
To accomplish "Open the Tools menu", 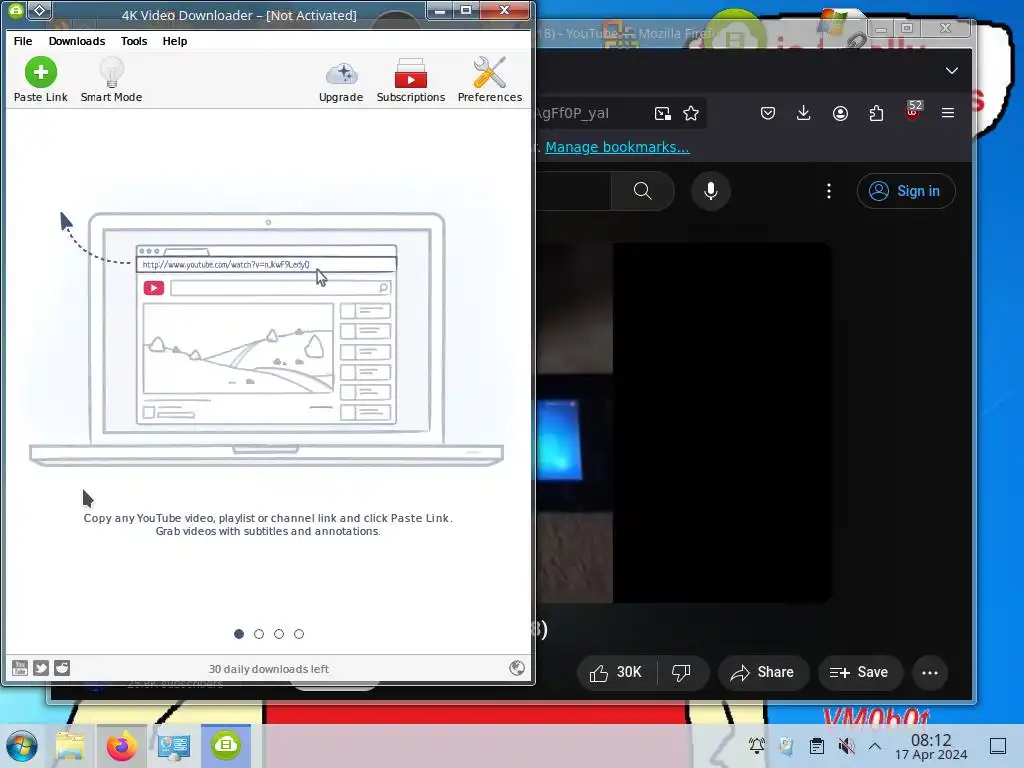I will [134, 40].
